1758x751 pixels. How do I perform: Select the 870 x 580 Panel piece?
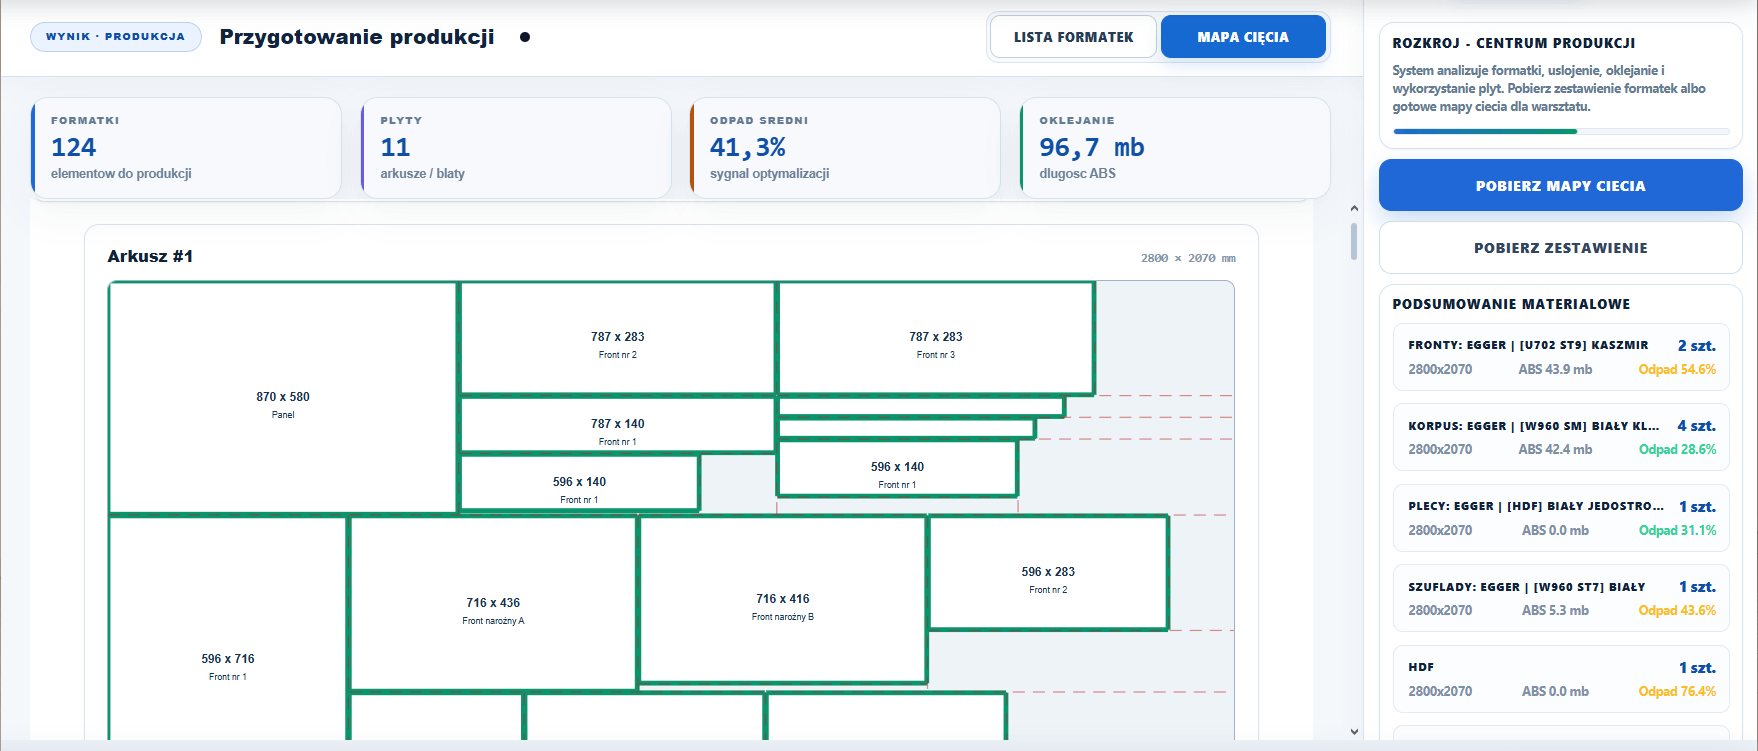[283, 398]
